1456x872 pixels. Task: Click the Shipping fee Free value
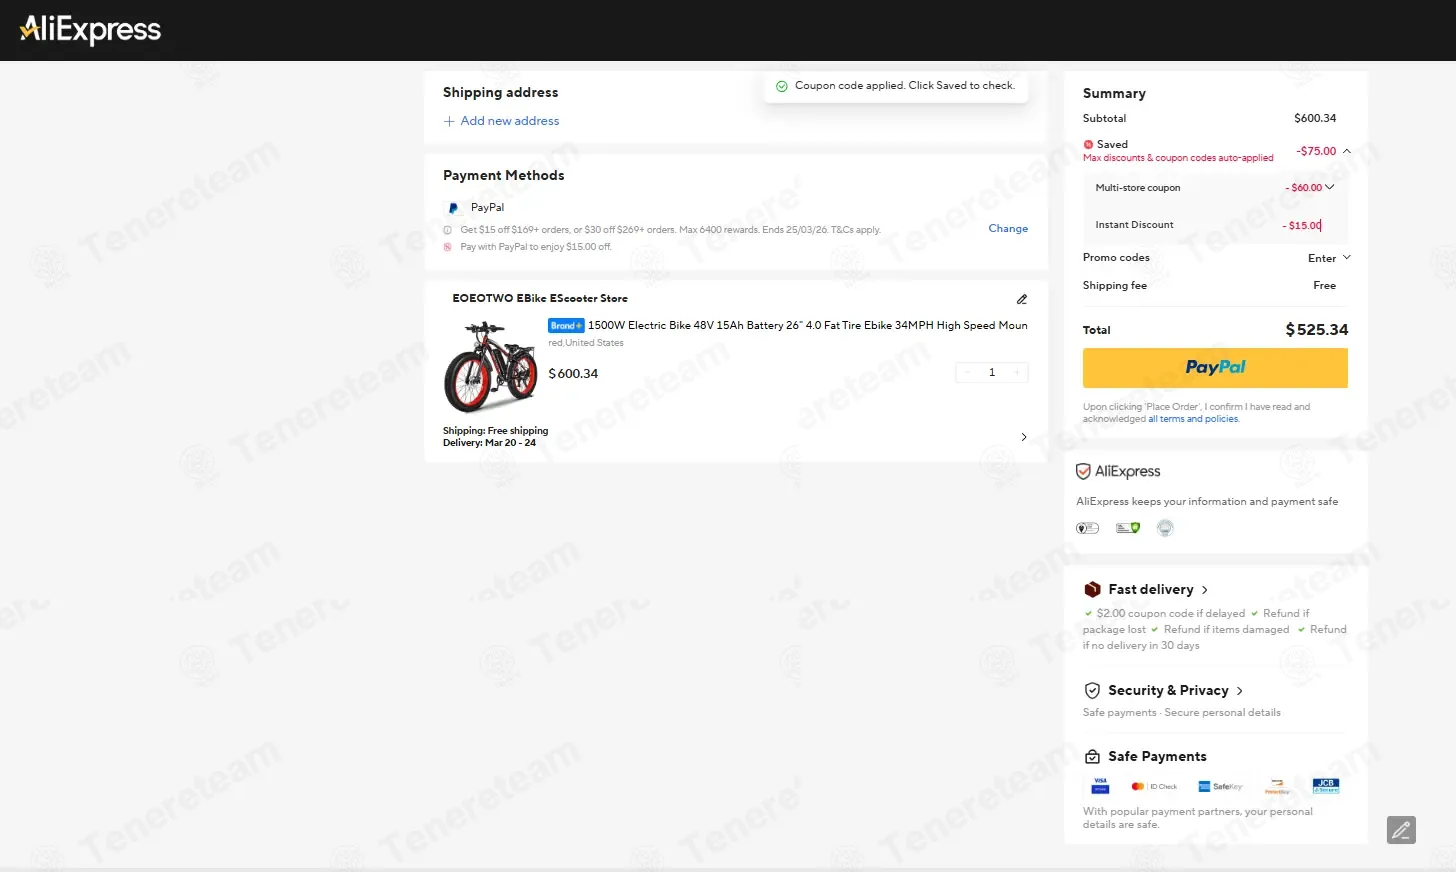click(x=1324, y=286)
